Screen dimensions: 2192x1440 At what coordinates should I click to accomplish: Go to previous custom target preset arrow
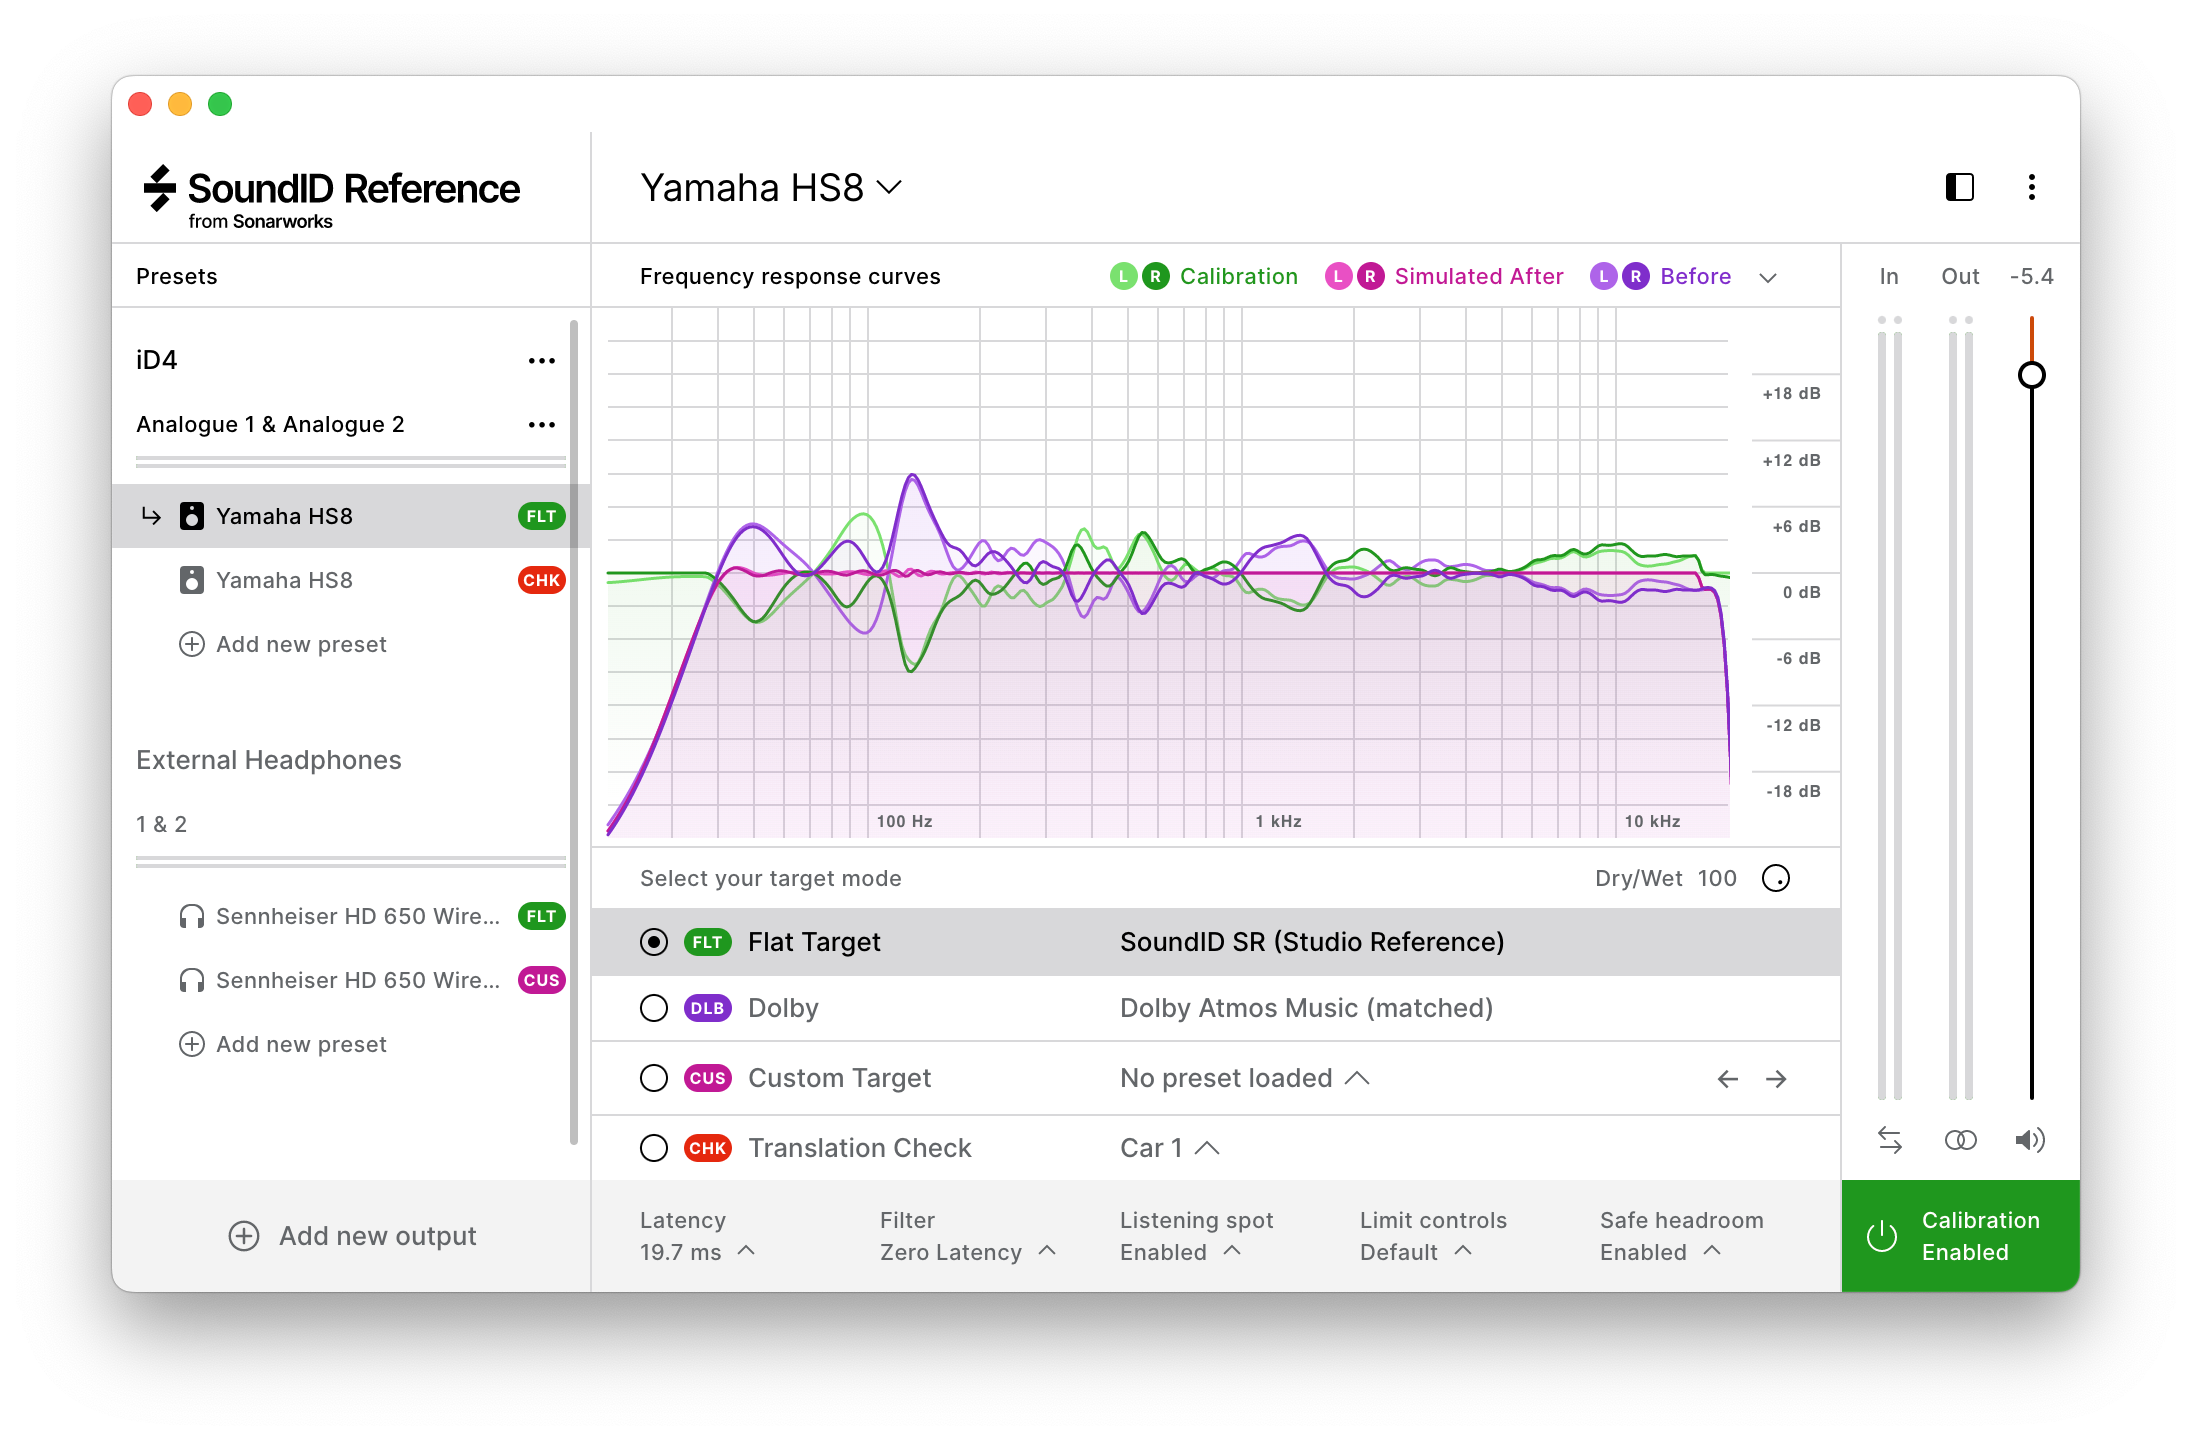(x=1728, y=1079)
